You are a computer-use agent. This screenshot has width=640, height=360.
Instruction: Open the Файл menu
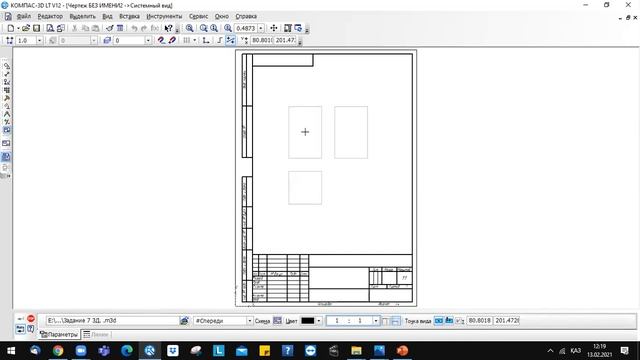click(x=24, y=16)
